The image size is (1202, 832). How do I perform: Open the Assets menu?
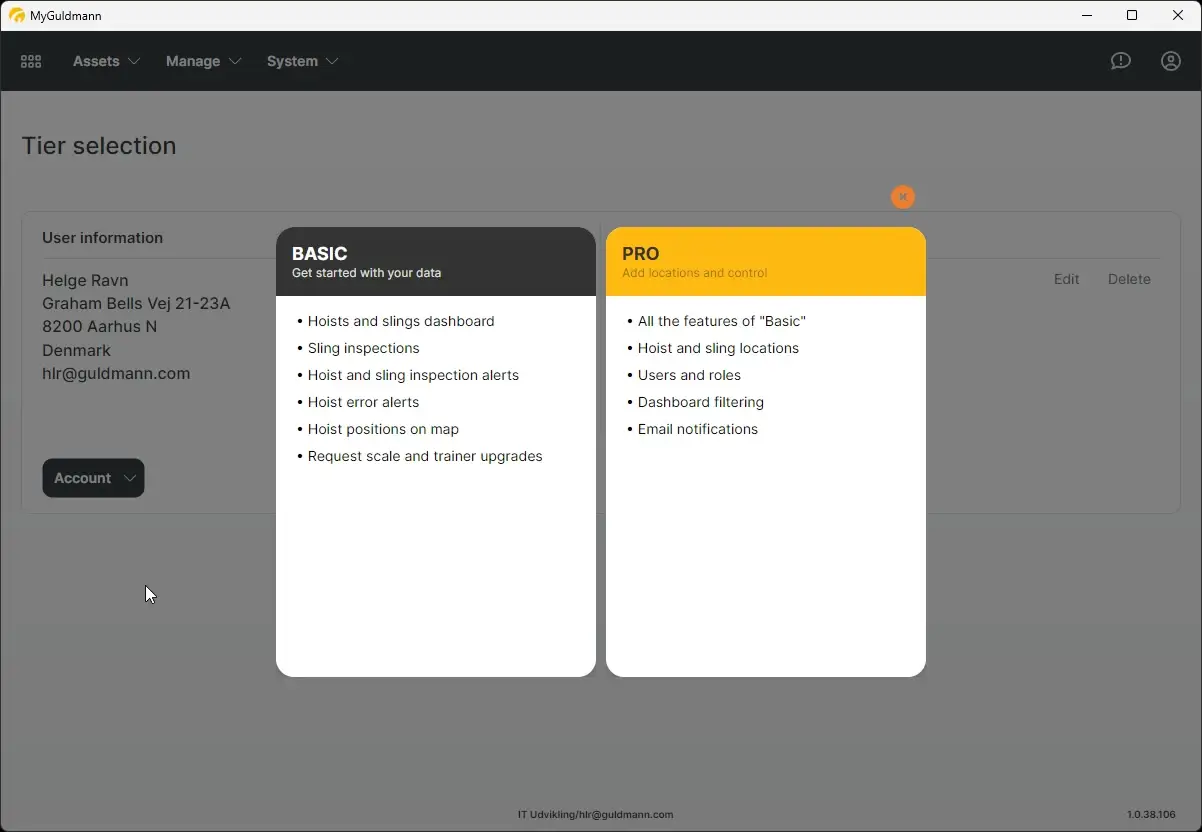tap(96, 61)
